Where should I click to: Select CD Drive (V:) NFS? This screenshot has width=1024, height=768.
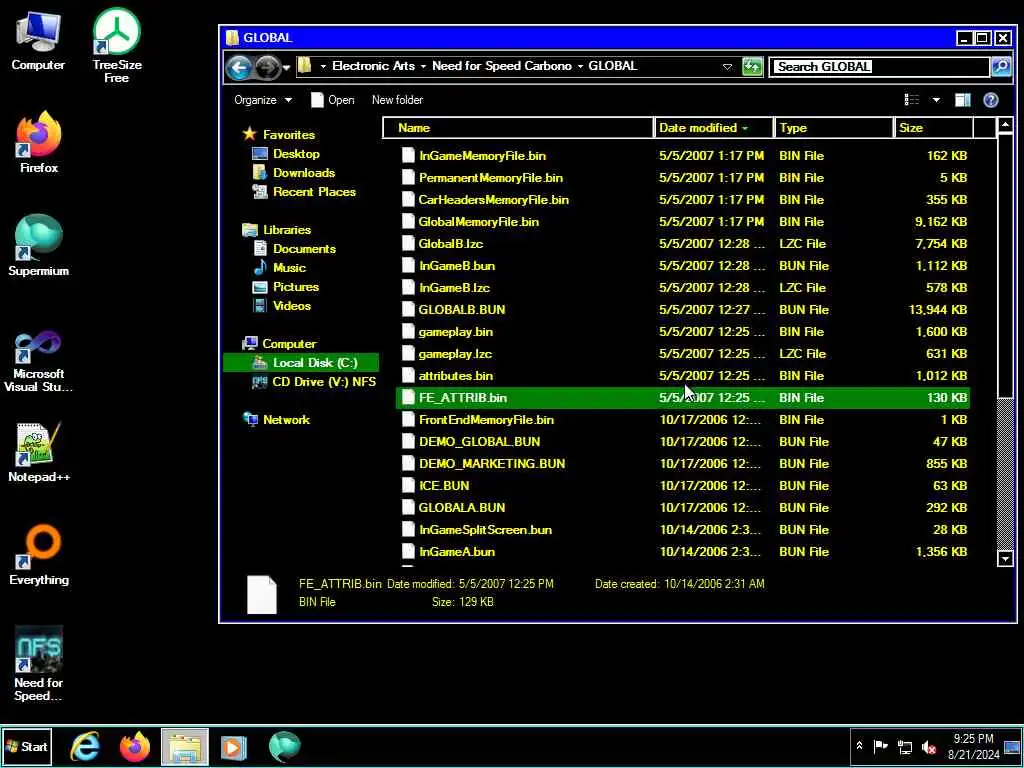313,382
